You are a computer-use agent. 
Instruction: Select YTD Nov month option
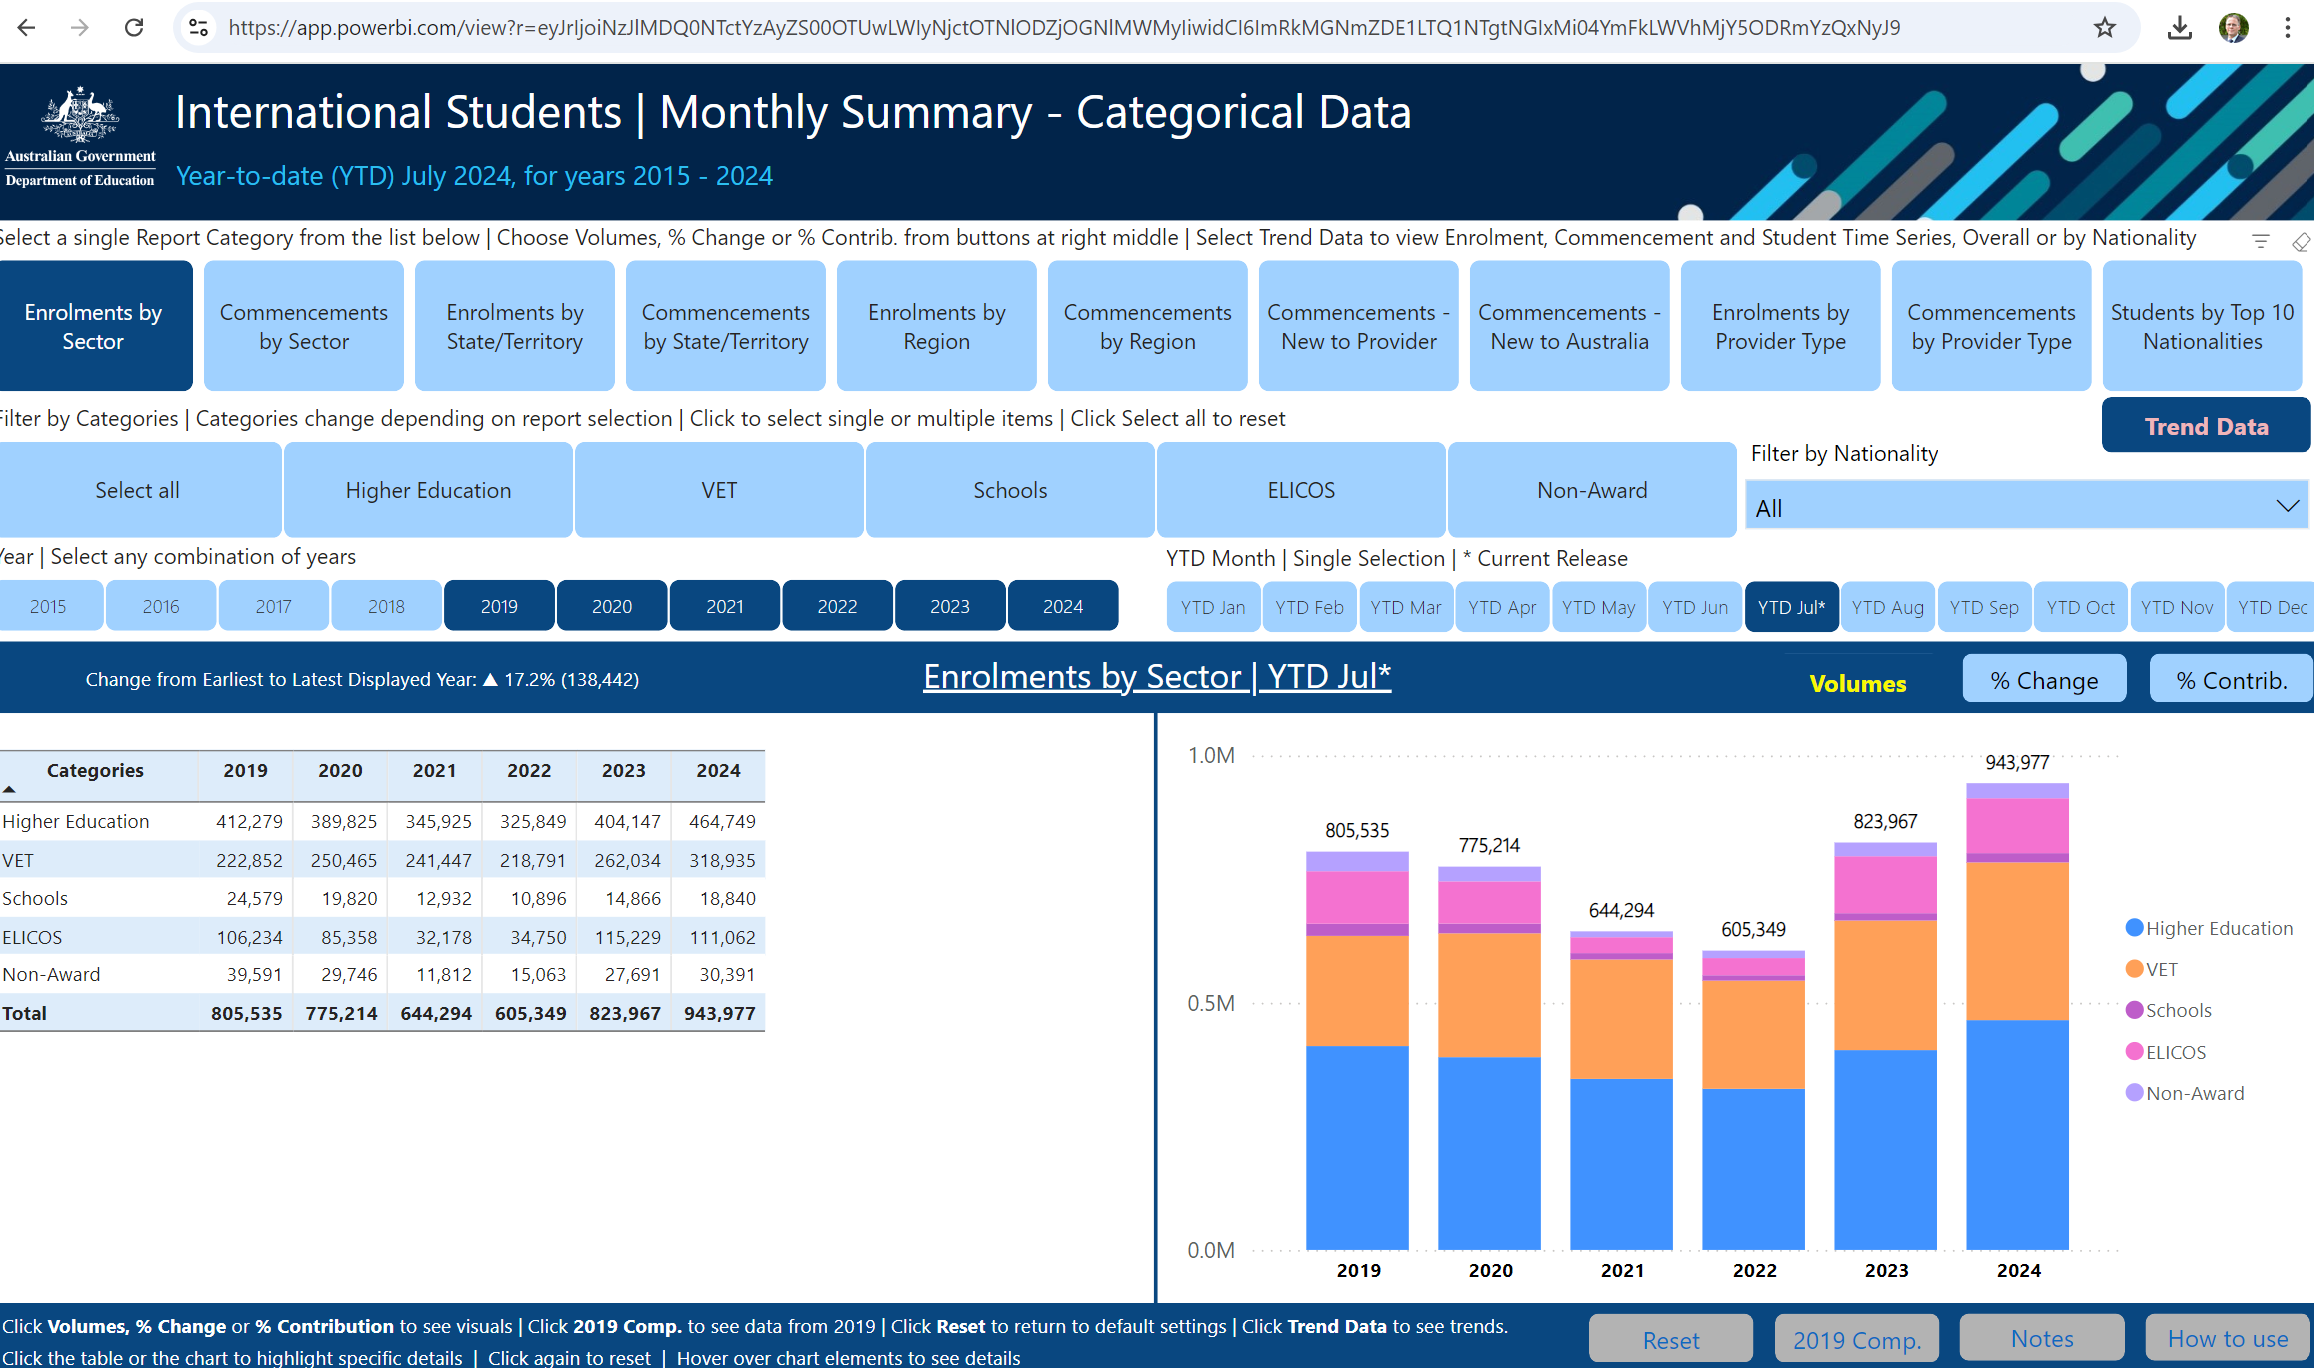[2177, 607]
